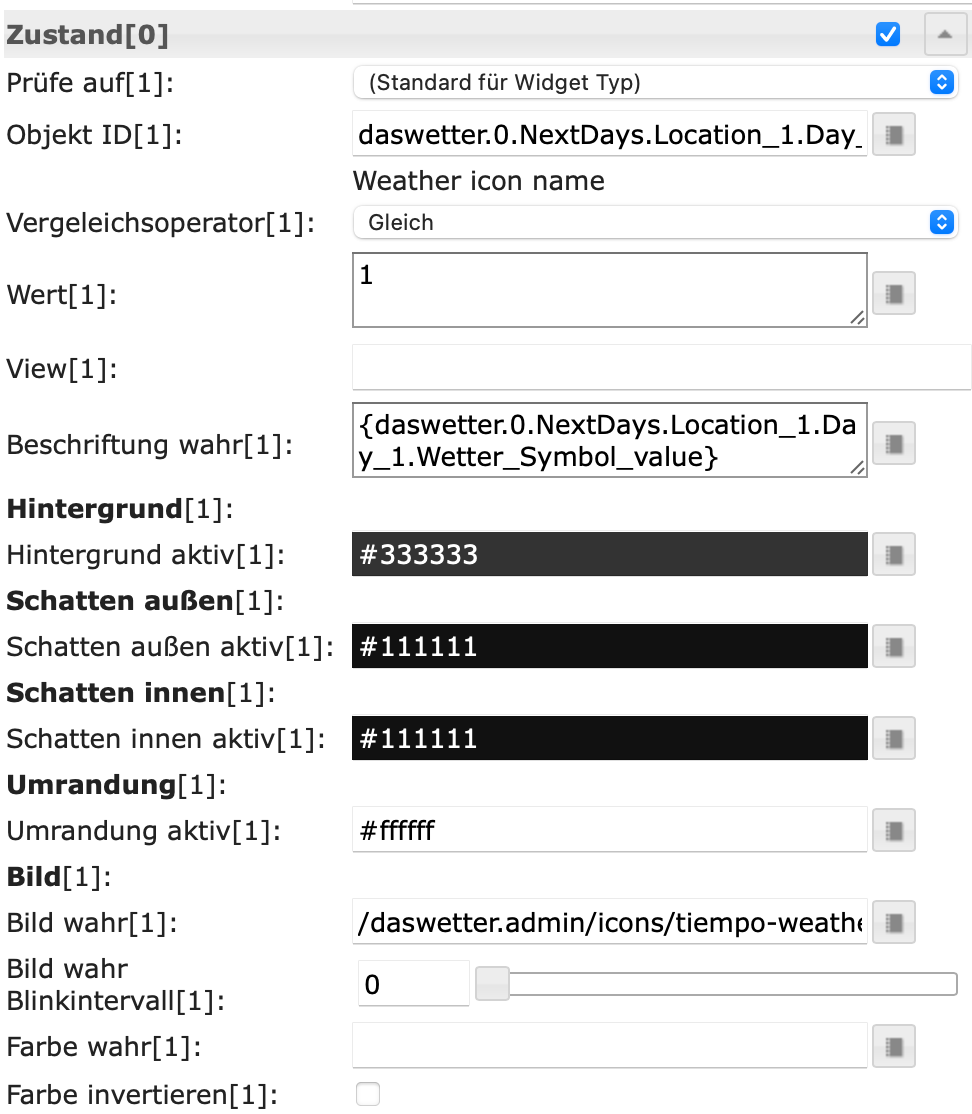The height and width of the screenshot is (1114, 972).
Task: Click edit icon beside Beschriftung wahr field
Action: (894, 442)
